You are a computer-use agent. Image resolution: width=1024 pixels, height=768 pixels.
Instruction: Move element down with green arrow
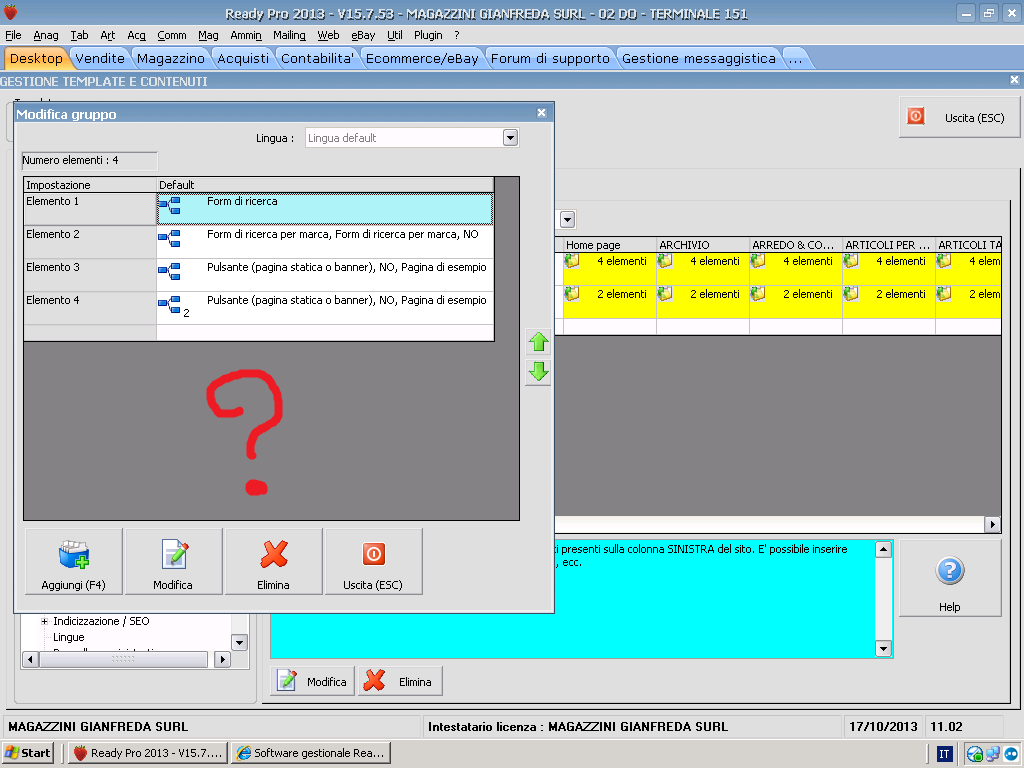coord(538,372)
